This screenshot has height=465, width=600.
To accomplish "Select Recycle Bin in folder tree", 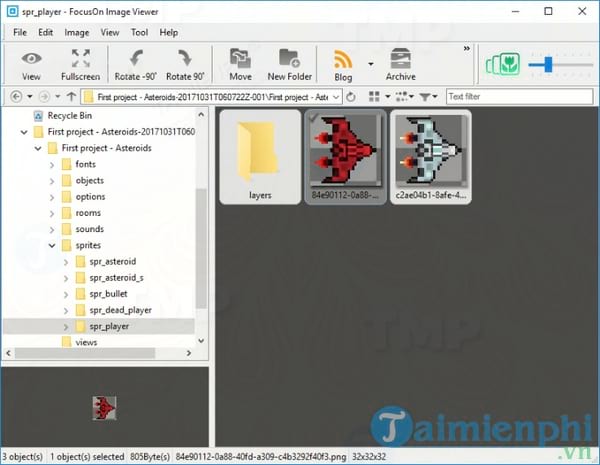I will [70, 116].
